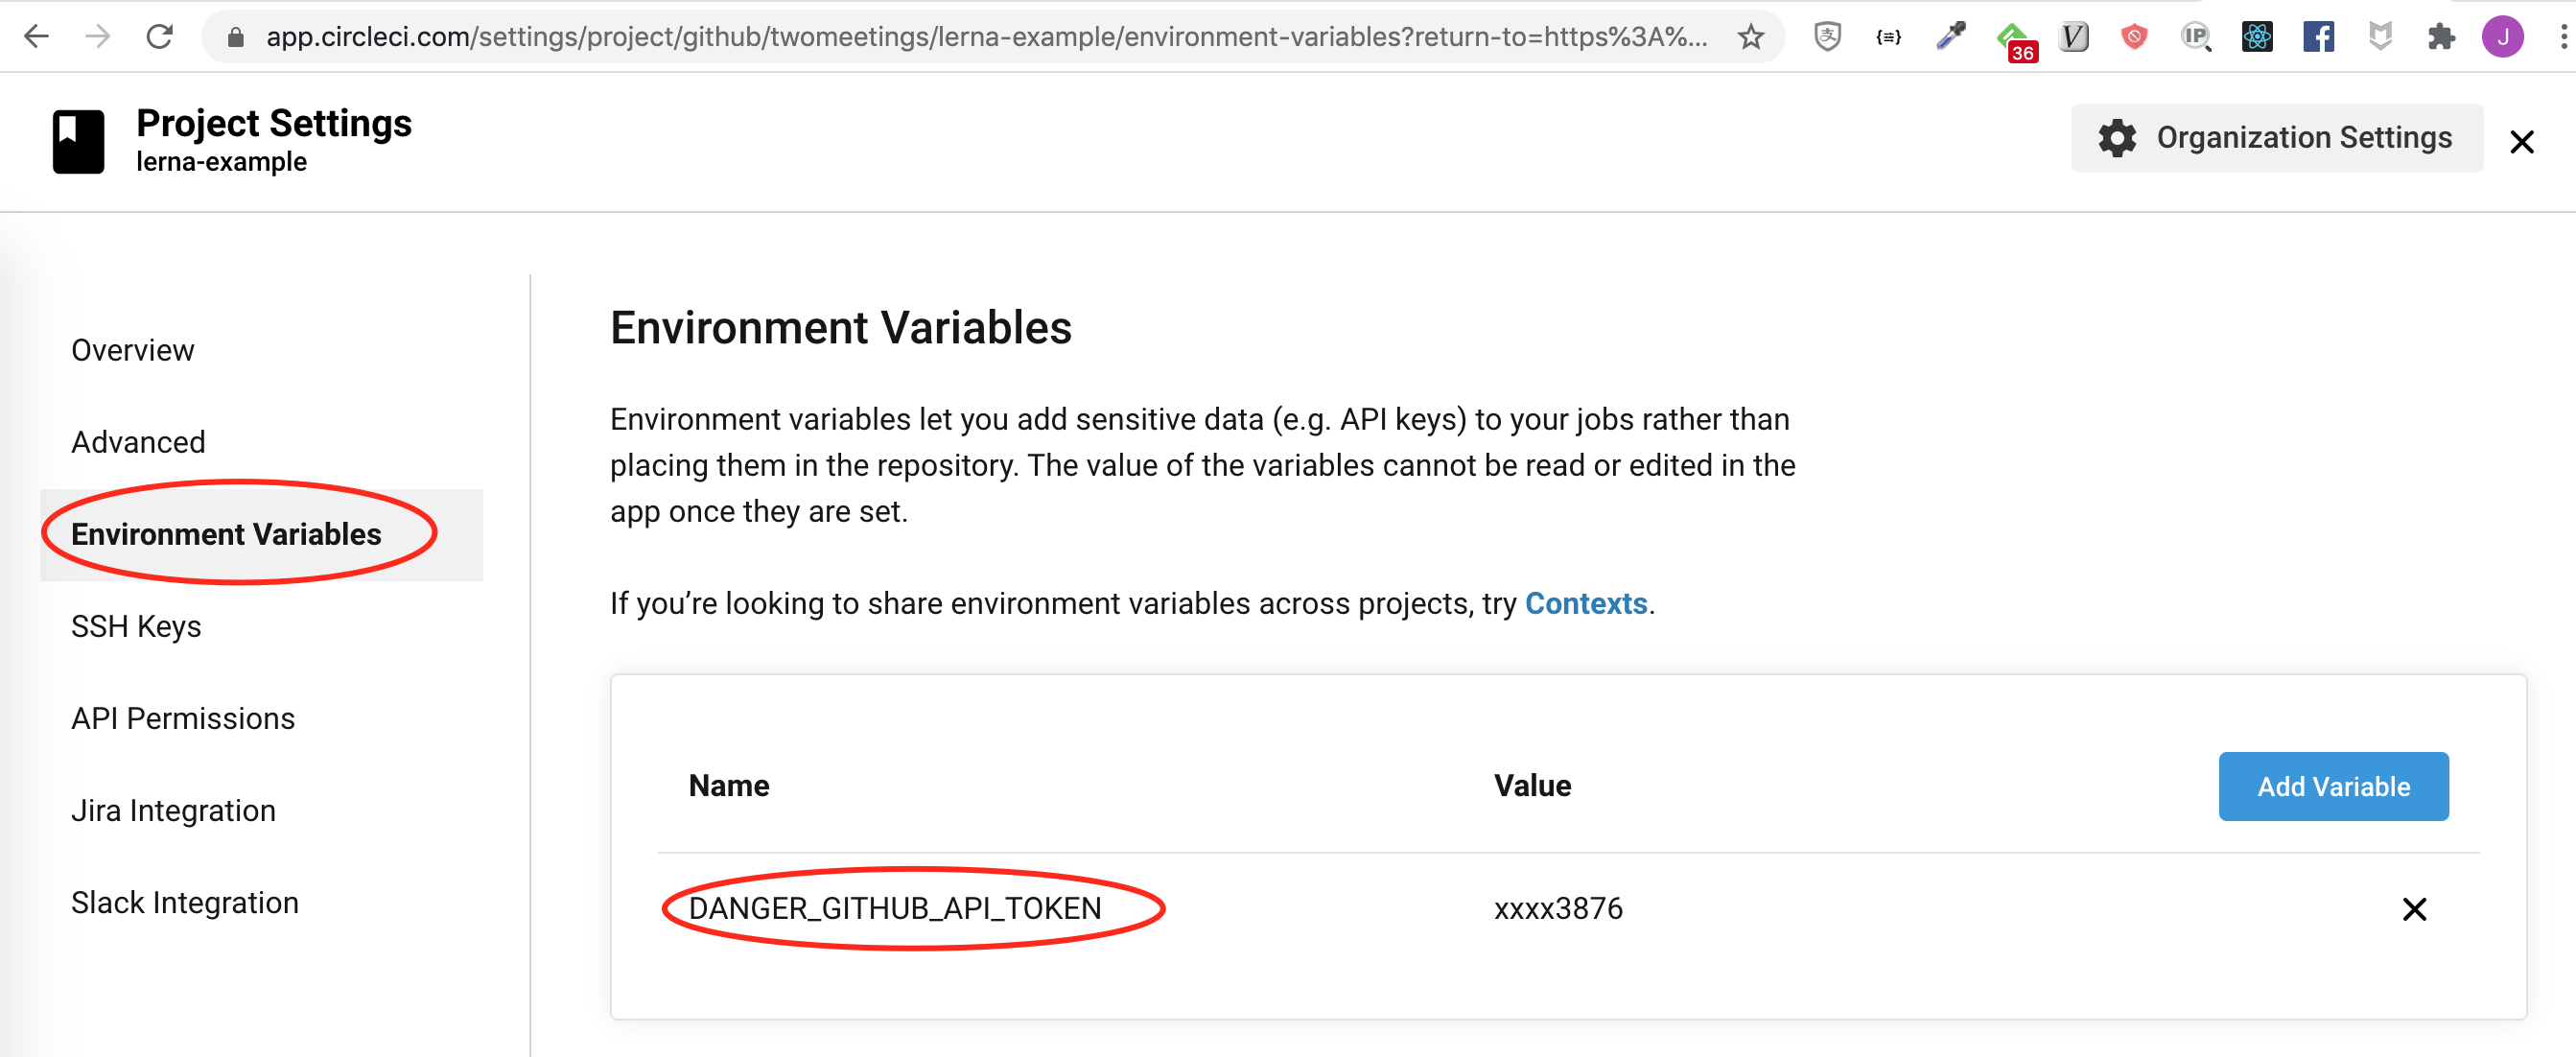Click the ColorZilla eyedropper extension icon
Viewport: 2576px width, 1057px height.
[x=1950, y=37]
